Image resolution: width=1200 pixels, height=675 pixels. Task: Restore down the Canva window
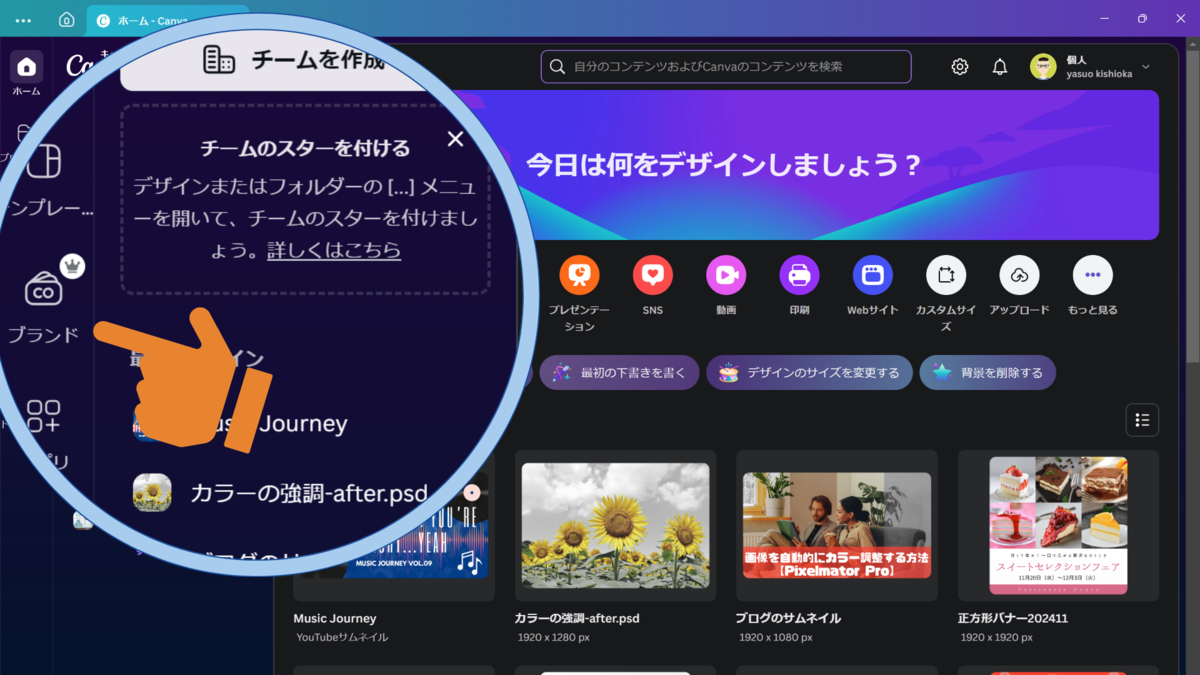tap(1142, 19)
